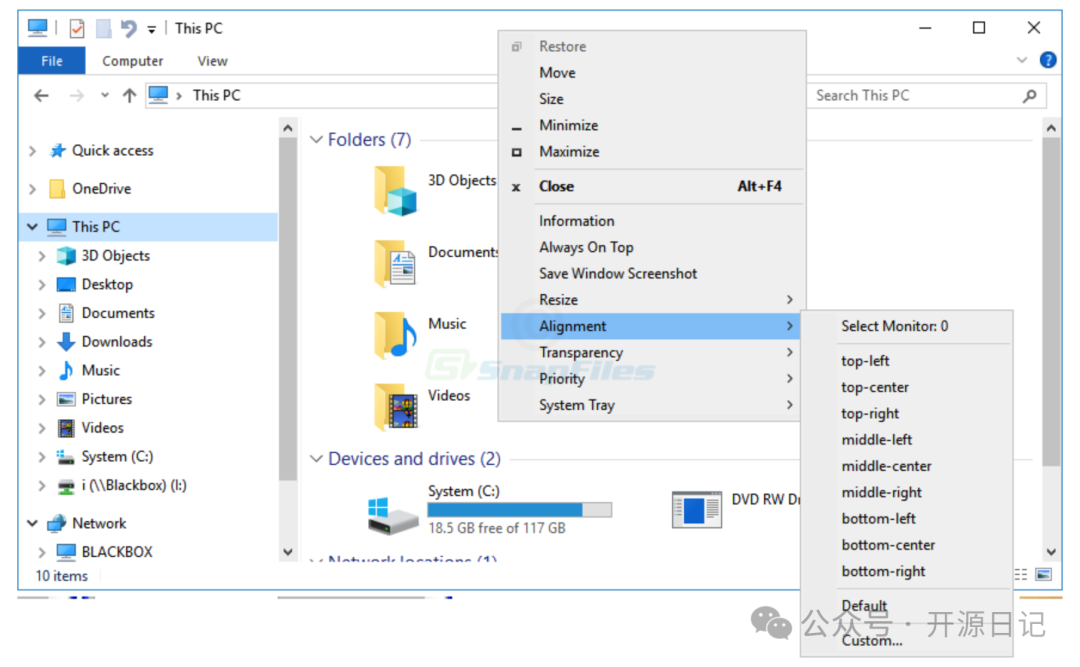Screen dimensions: 1080x667
Task: Select the DVD RW Drive icon
Action: tap(696, 509)
